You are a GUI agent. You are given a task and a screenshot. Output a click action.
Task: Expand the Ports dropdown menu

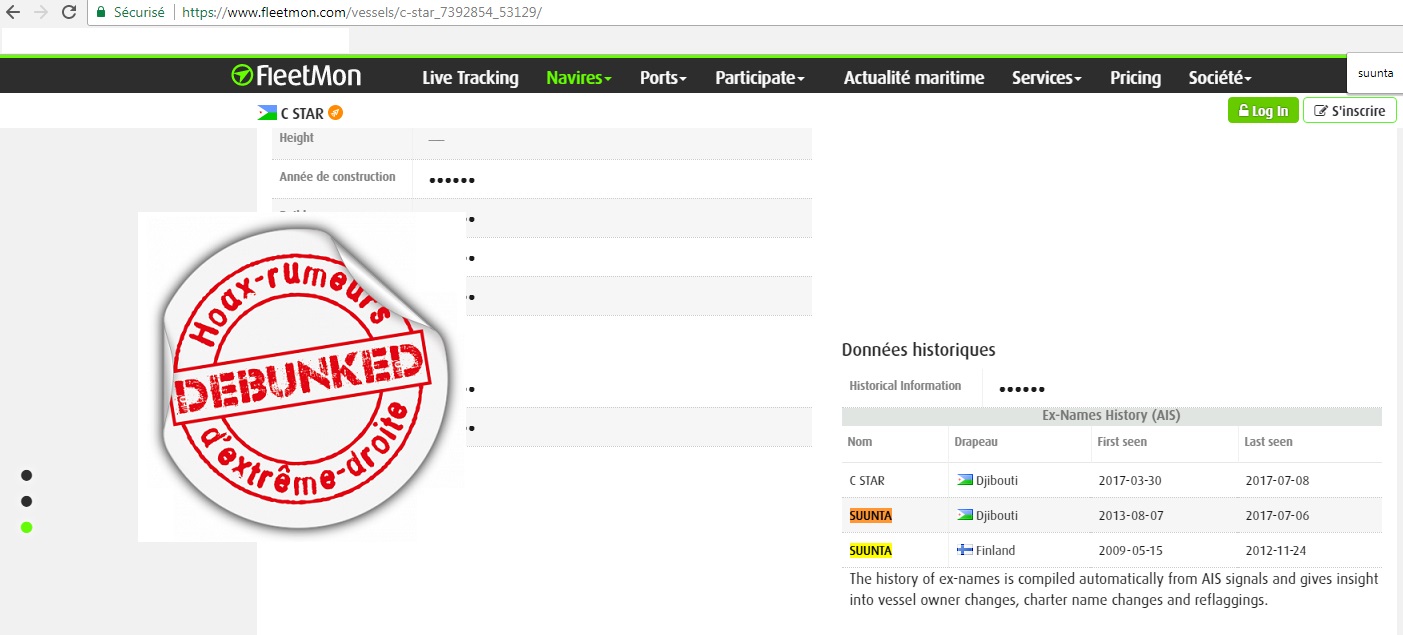663,78
